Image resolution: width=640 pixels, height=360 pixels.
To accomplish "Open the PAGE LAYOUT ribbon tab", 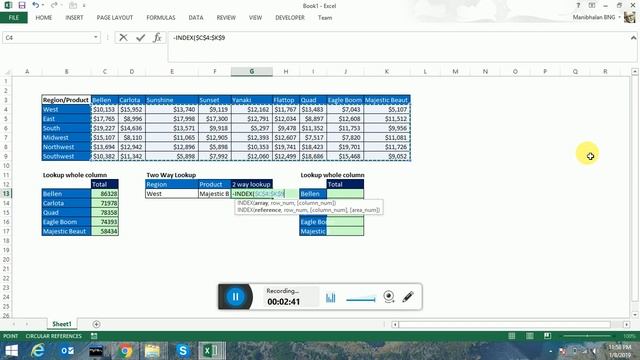I will pos(115,18).
